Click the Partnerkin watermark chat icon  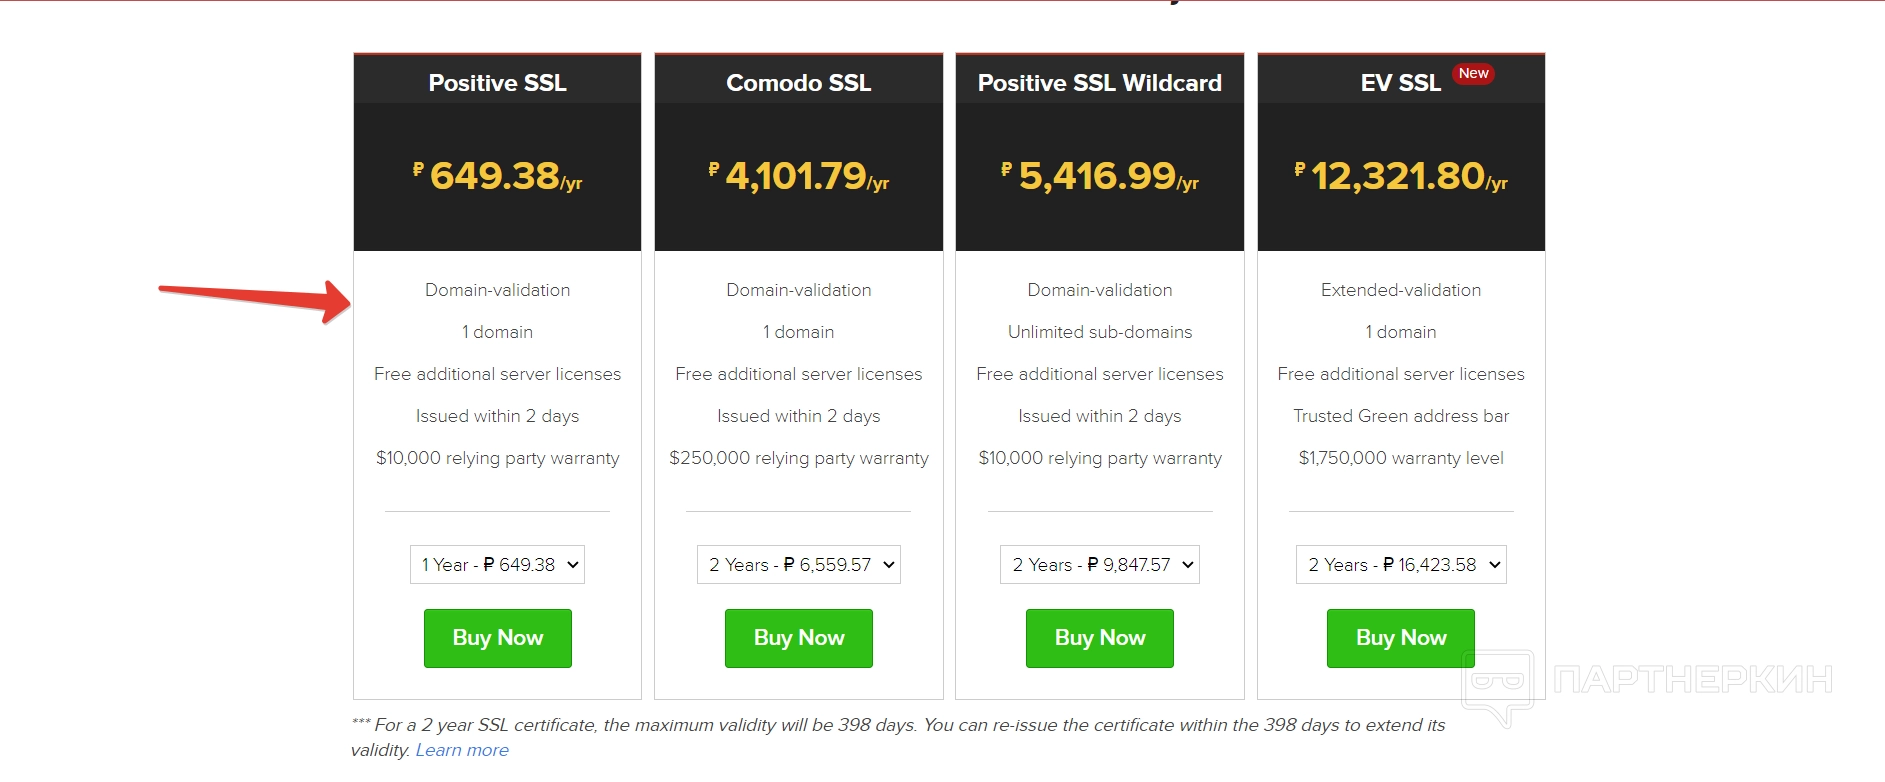tap(1497, 684)
